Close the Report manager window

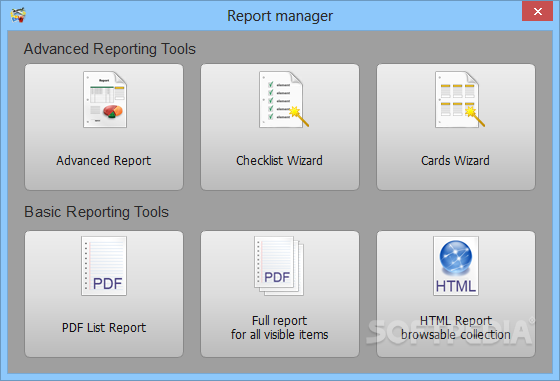click(x=538, y=11)
